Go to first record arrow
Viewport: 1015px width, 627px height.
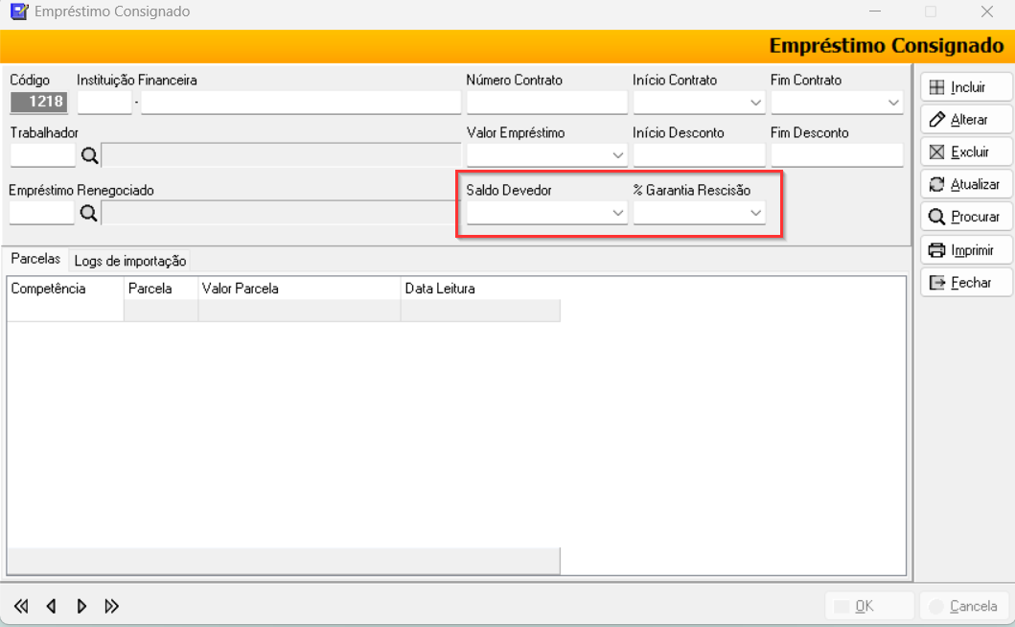pos(21,606)
